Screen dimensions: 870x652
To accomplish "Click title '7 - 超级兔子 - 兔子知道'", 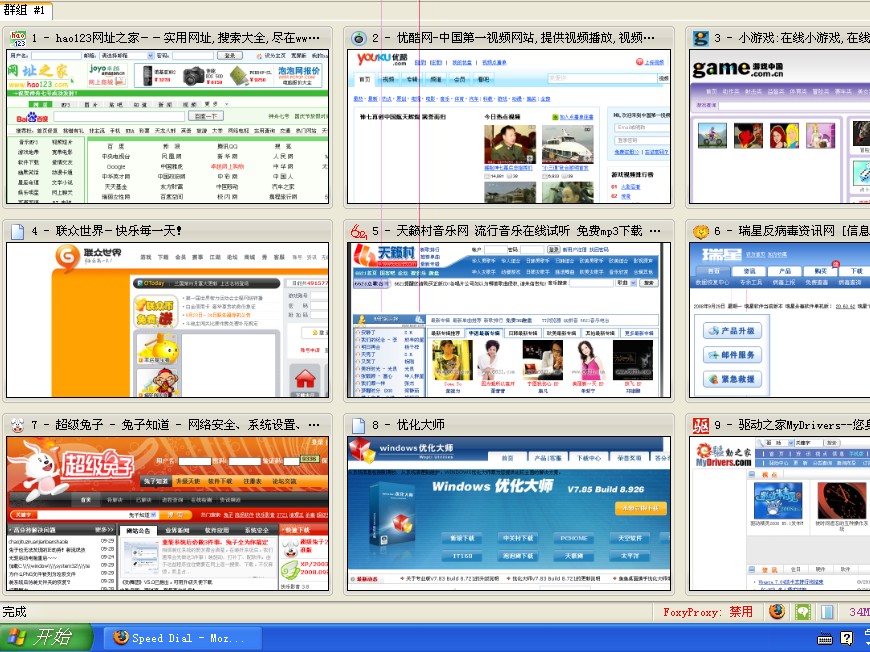I will [x=175, y=425].
